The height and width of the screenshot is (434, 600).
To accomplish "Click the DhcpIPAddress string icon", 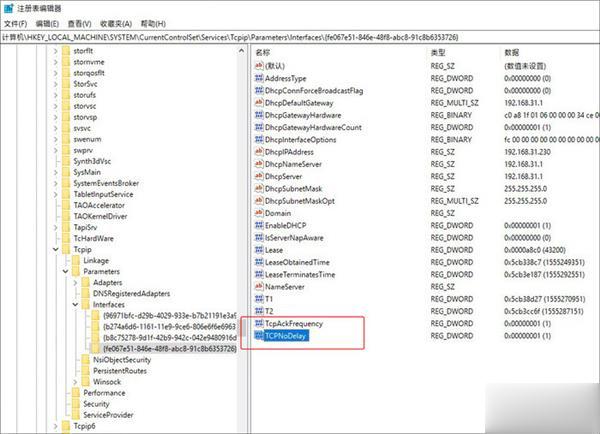I will click(259, 152).
